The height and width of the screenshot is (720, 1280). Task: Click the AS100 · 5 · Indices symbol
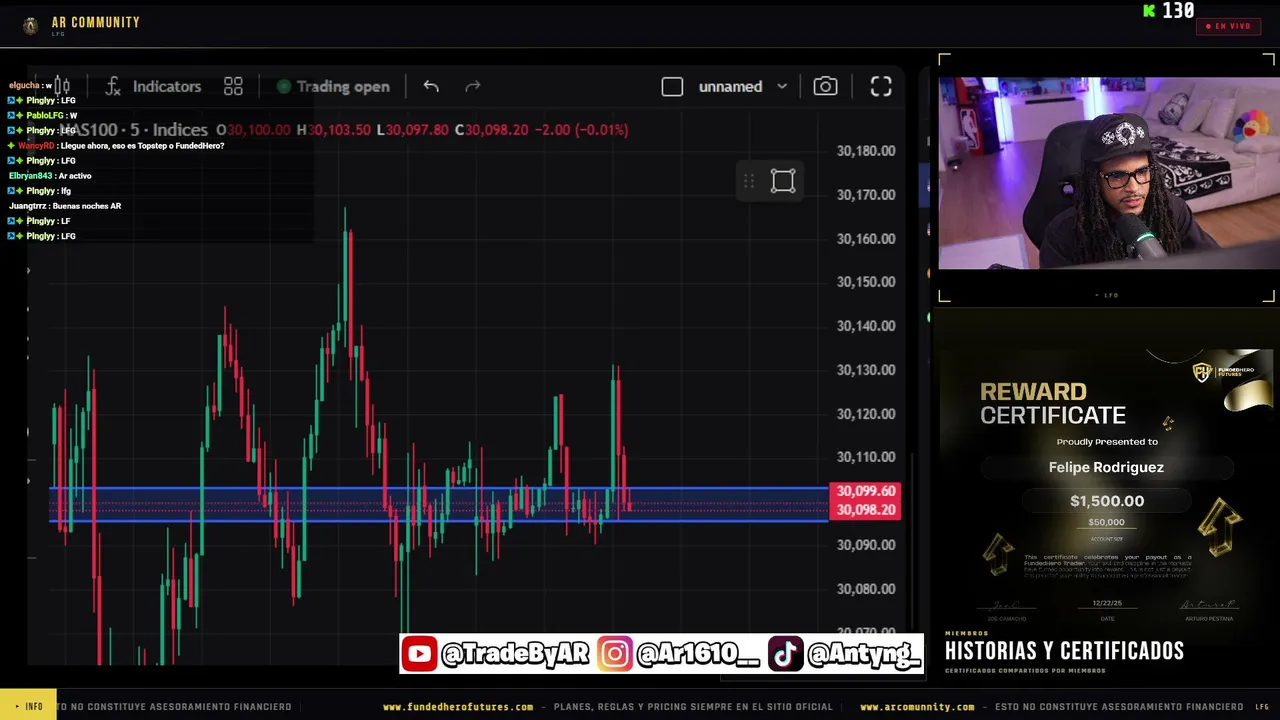134,130
